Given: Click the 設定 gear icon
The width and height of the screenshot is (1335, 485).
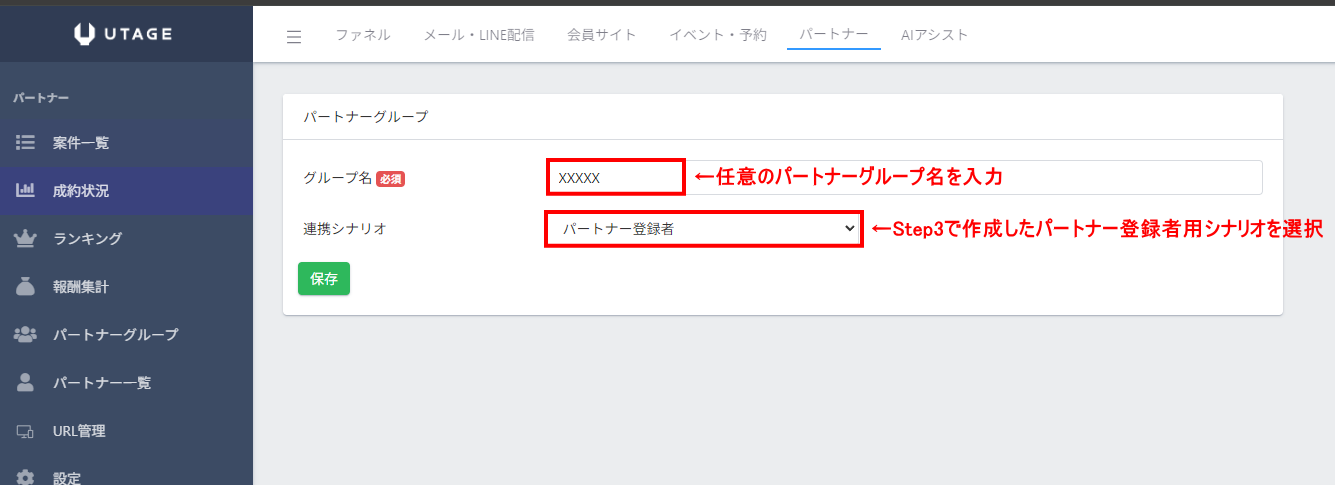Looking at the screenshot, I should (26, 477).
